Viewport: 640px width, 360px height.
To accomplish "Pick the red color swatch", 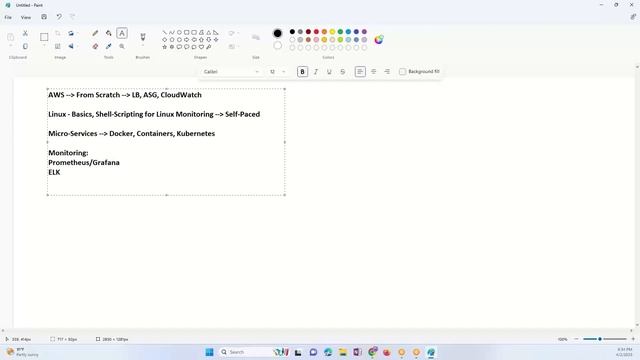I will pos(316,32).
